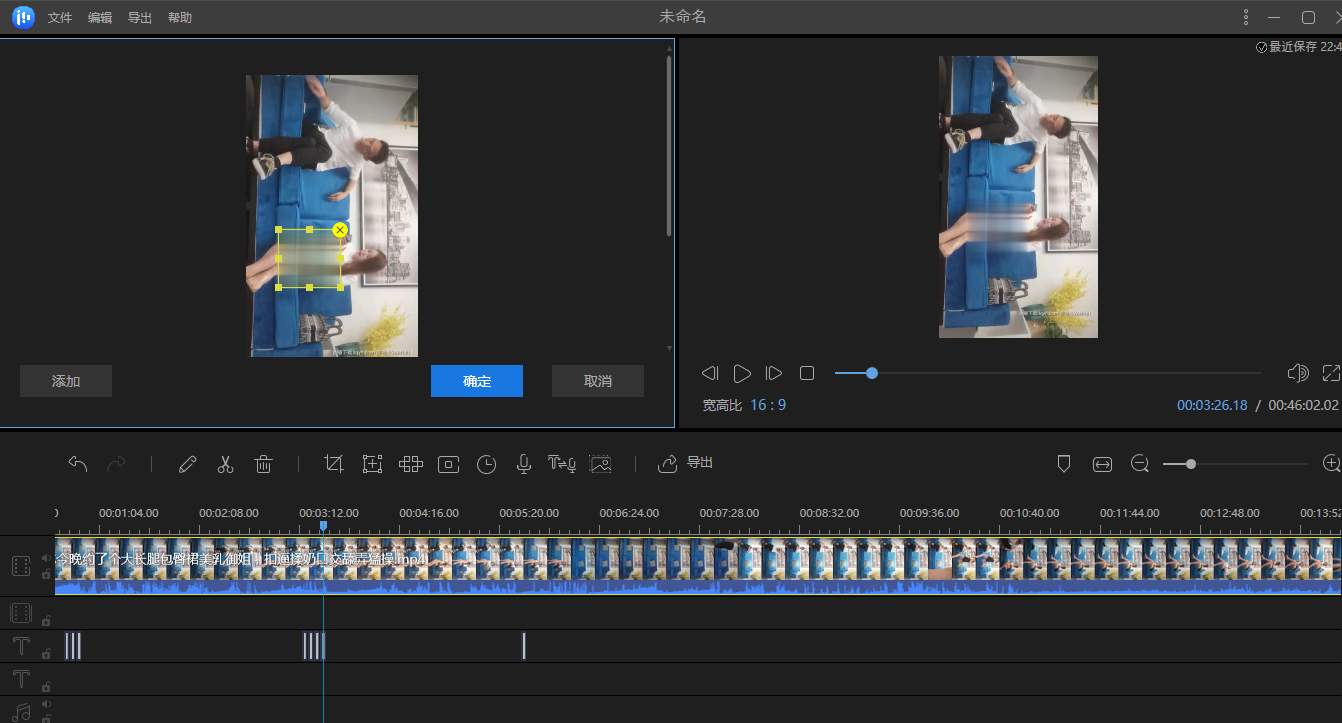Click the freeze frame icon
The width and height of the screenshot is (1342, 723).
point(448,463)
